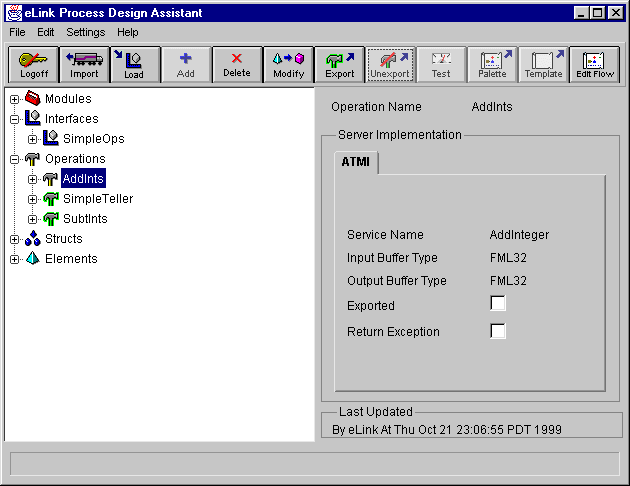Click the Add plus toolbar button
This screenshot has width=630, height=486.
186,65
